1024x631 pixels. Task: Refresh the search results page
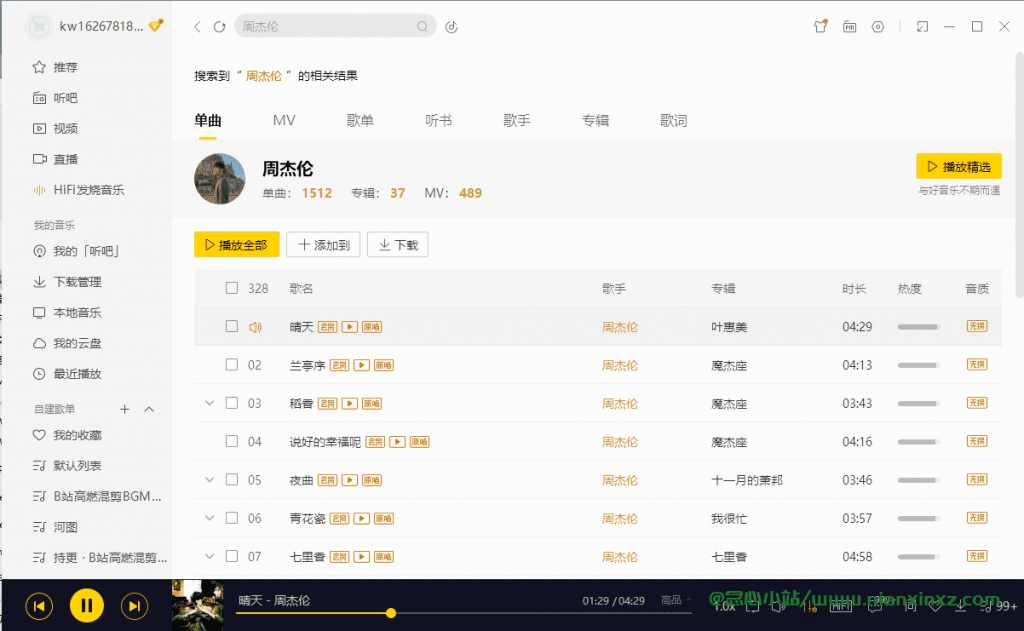[219, 27]
